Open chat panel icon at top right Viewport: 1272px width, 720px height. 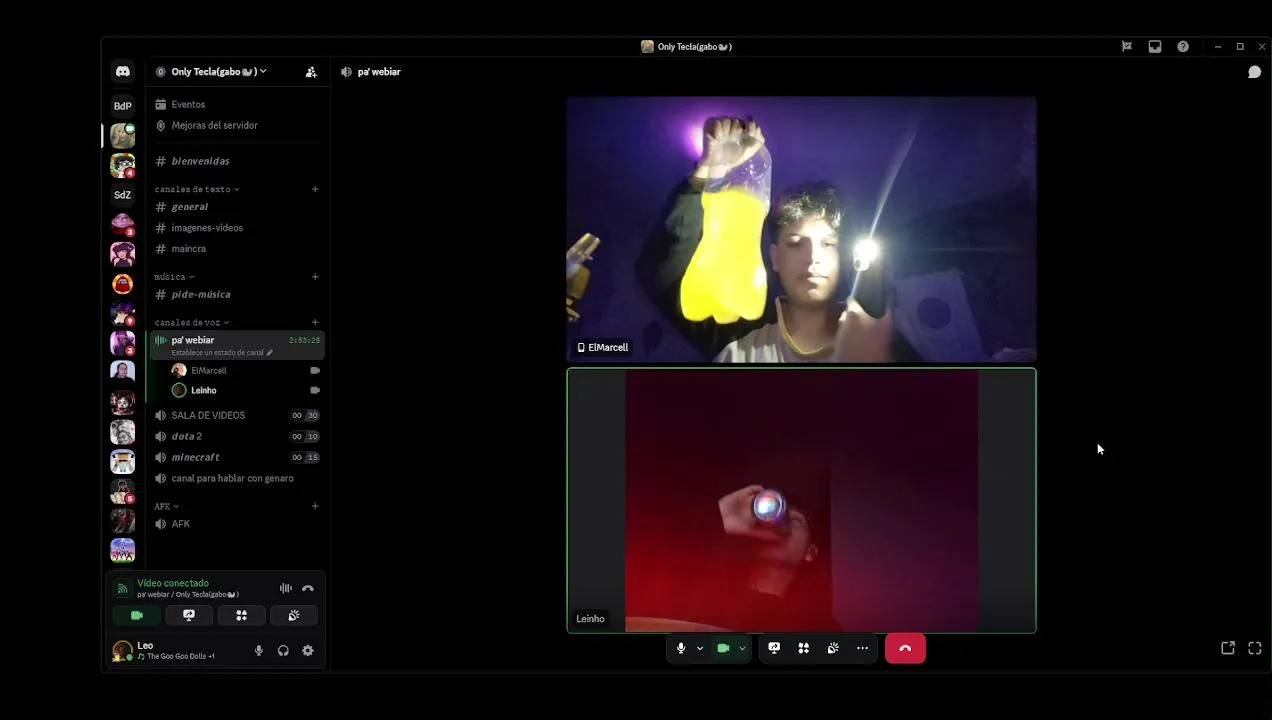[1254, 72]
